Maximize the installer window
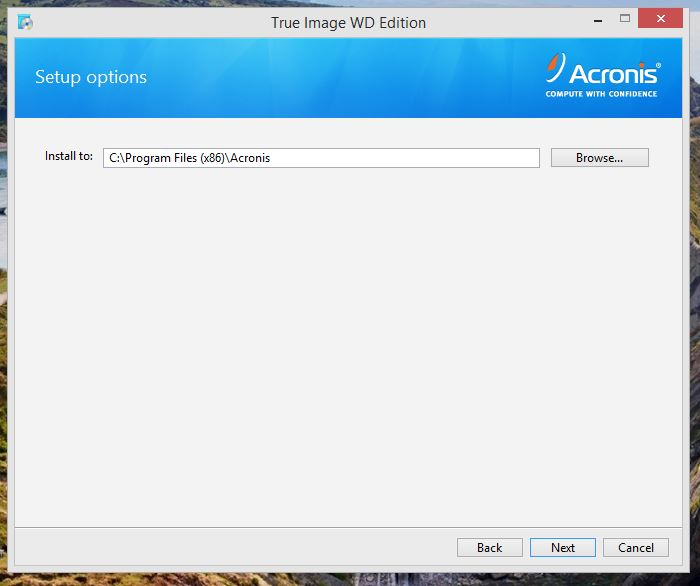This screenshot has height=586, width=700. tap(626, 20)
